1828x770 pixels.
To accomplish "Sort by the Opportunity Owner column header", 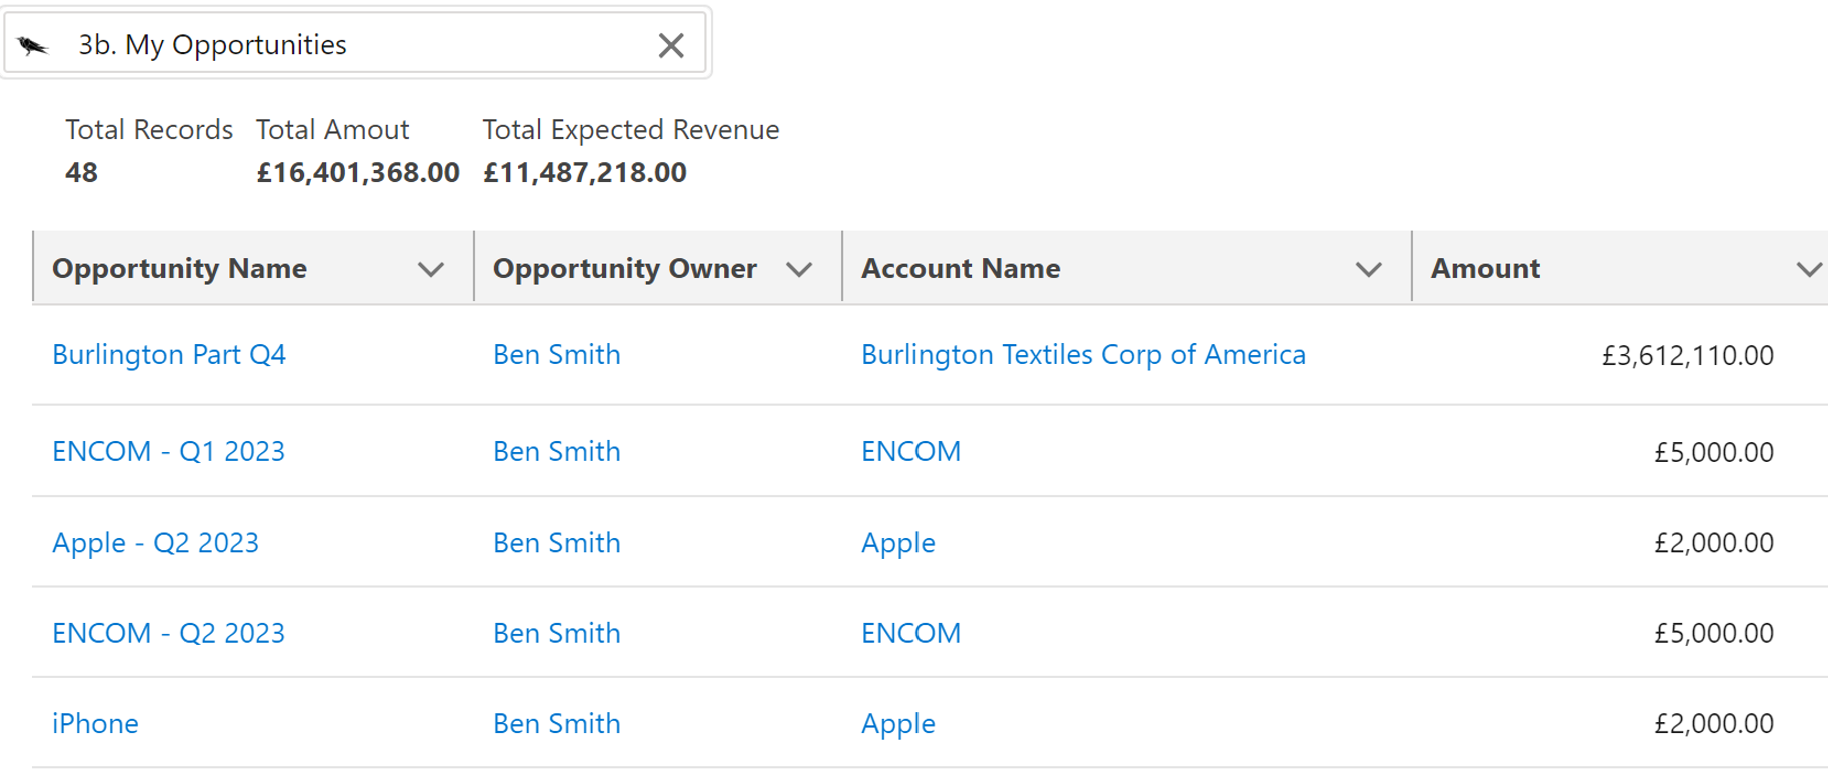I will pyautogui.click(x=624, y=268).
